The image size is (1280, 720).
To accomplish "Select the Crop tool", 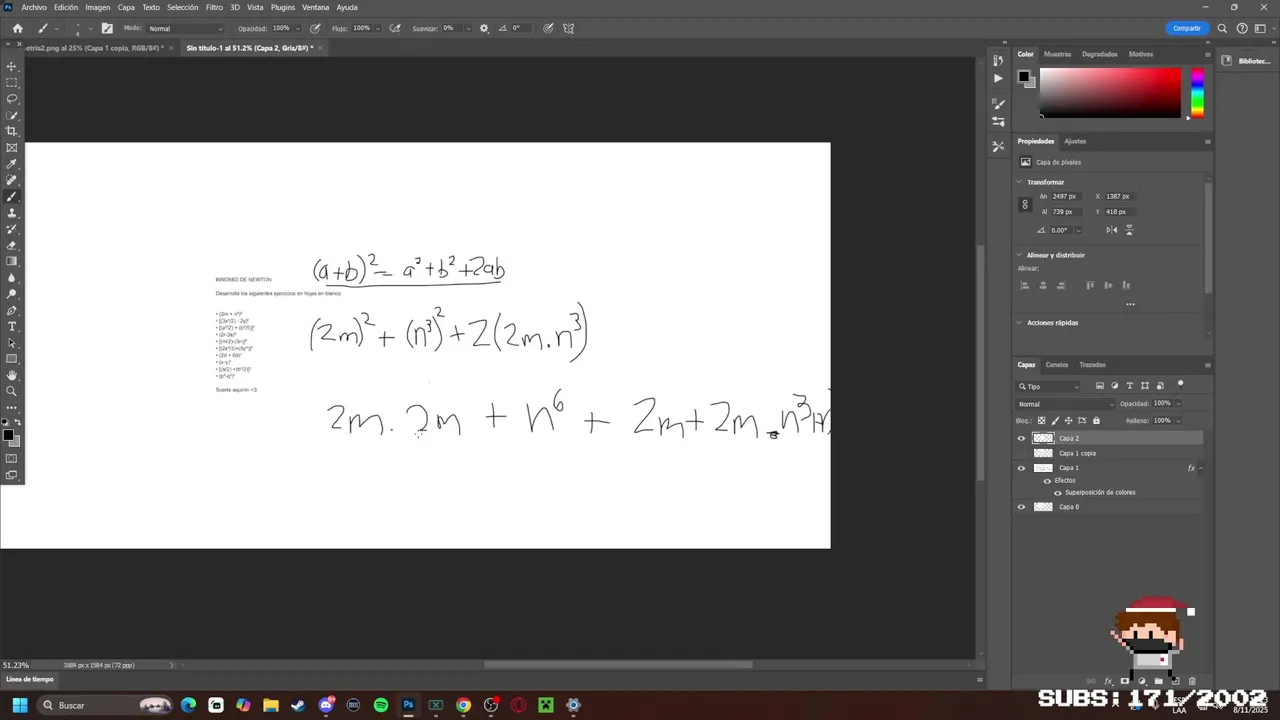I will tap(12, 131).
